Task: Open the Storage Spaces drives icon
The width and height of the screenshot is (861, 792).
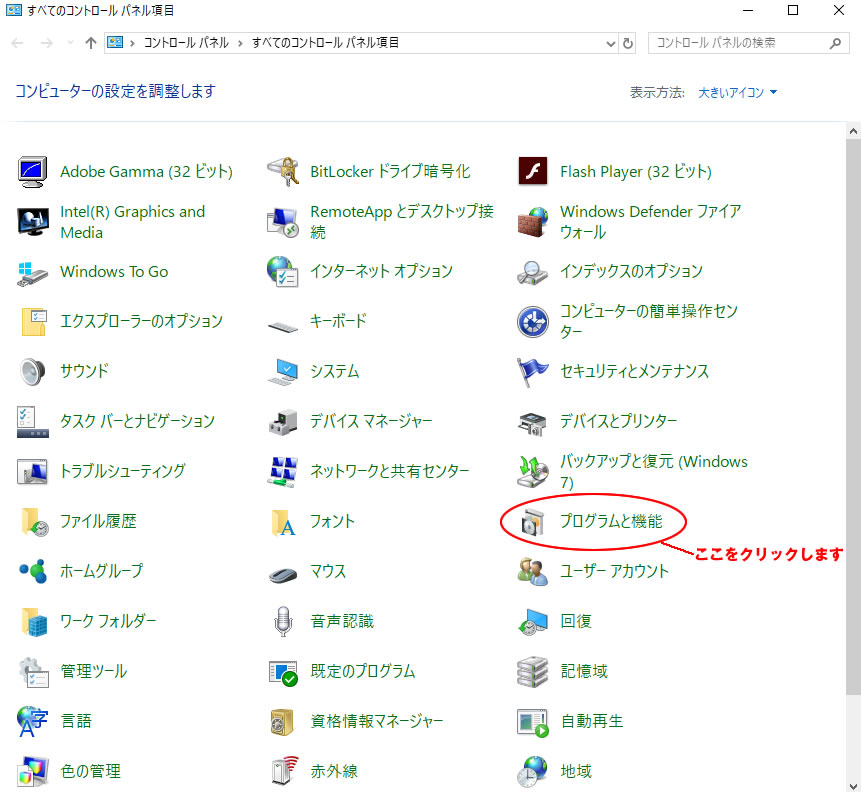Action: click(x=533, y=672)
